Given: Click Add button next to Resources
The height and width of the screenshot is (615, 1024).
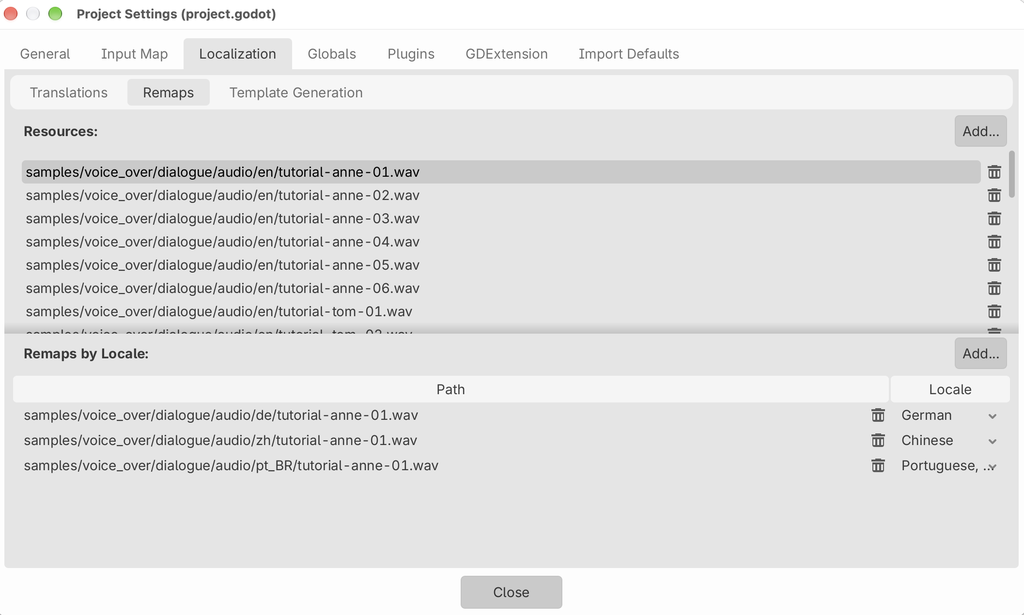Looking at the screenshot, I should point(980,131).
